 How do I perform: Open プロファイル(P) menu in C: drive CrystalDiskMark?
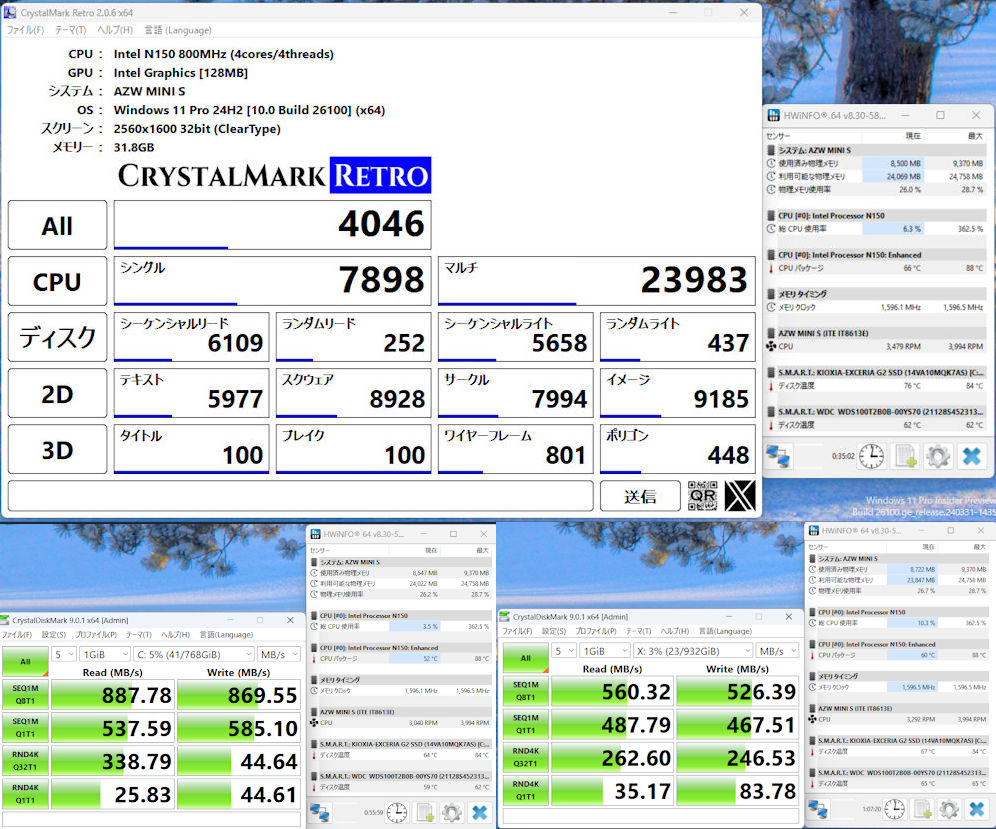point(96,635)
